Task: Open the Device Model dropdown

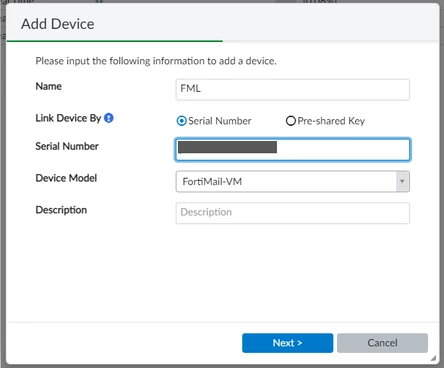Action: 293,182
